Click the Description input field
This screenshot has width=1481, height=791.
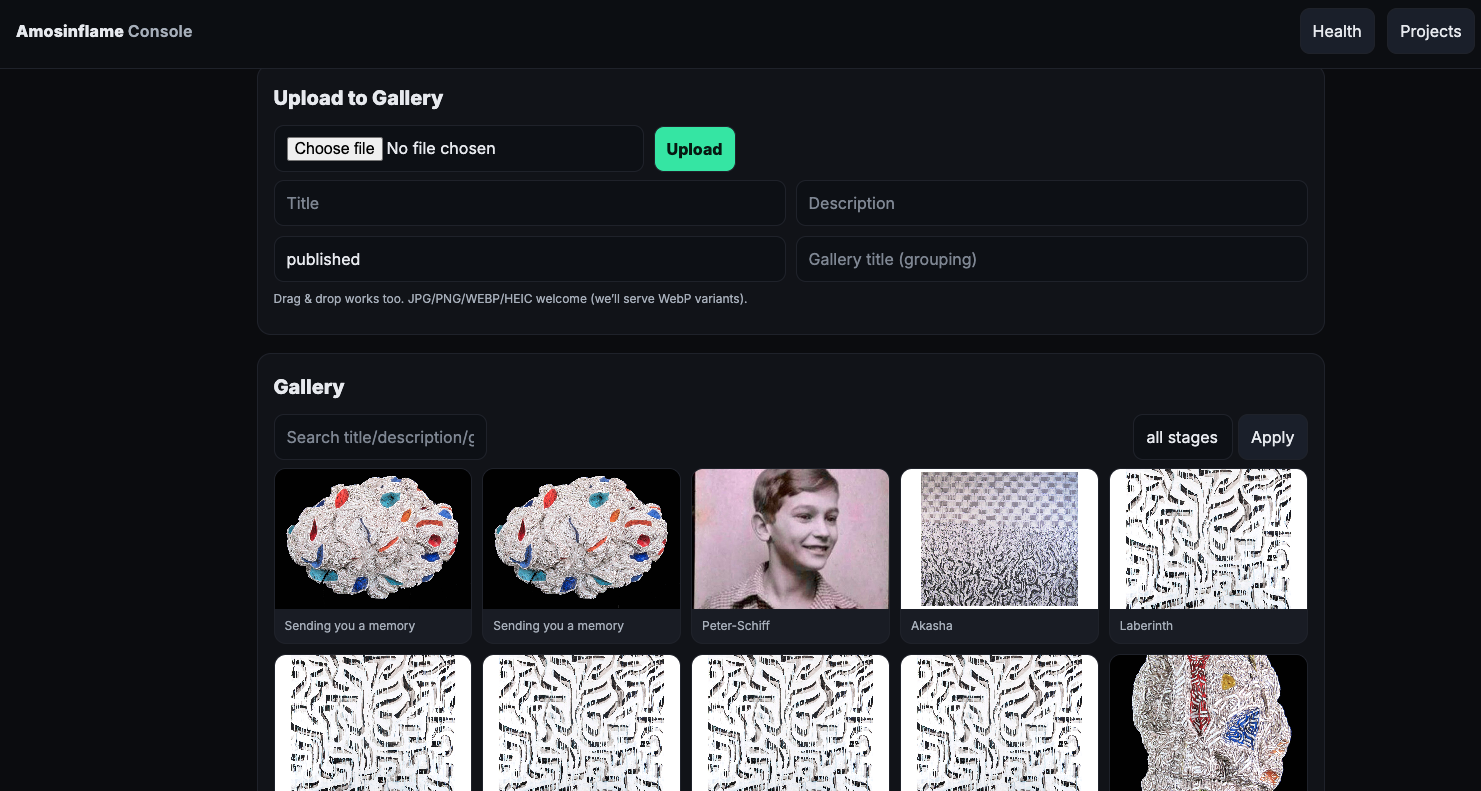click(x=1051, y=203)
